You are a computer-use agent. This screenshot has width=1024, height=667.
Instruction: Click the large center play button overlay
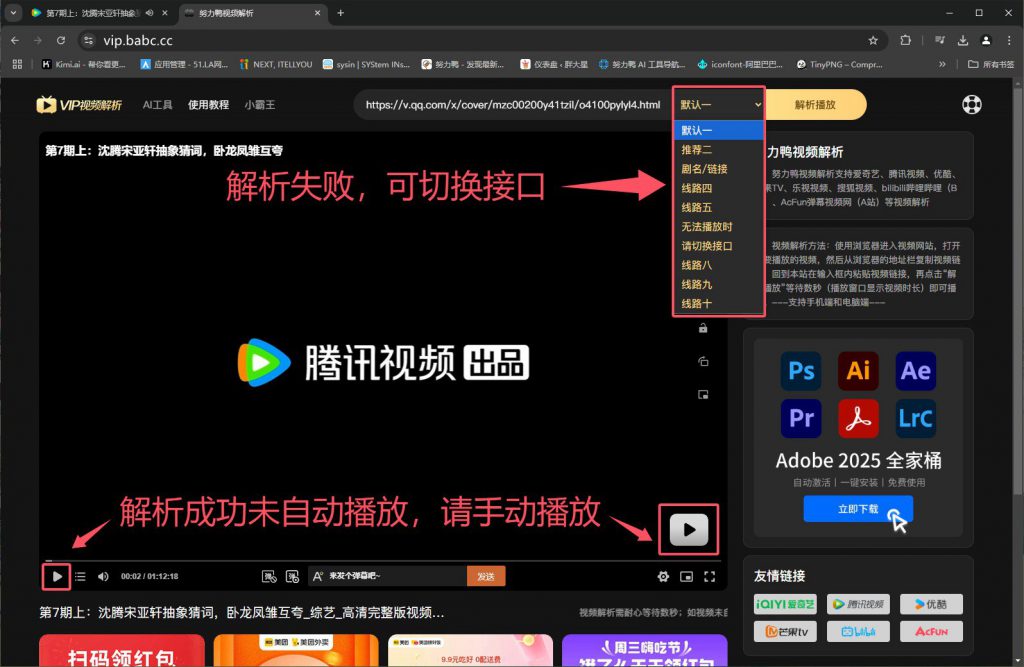688,529
